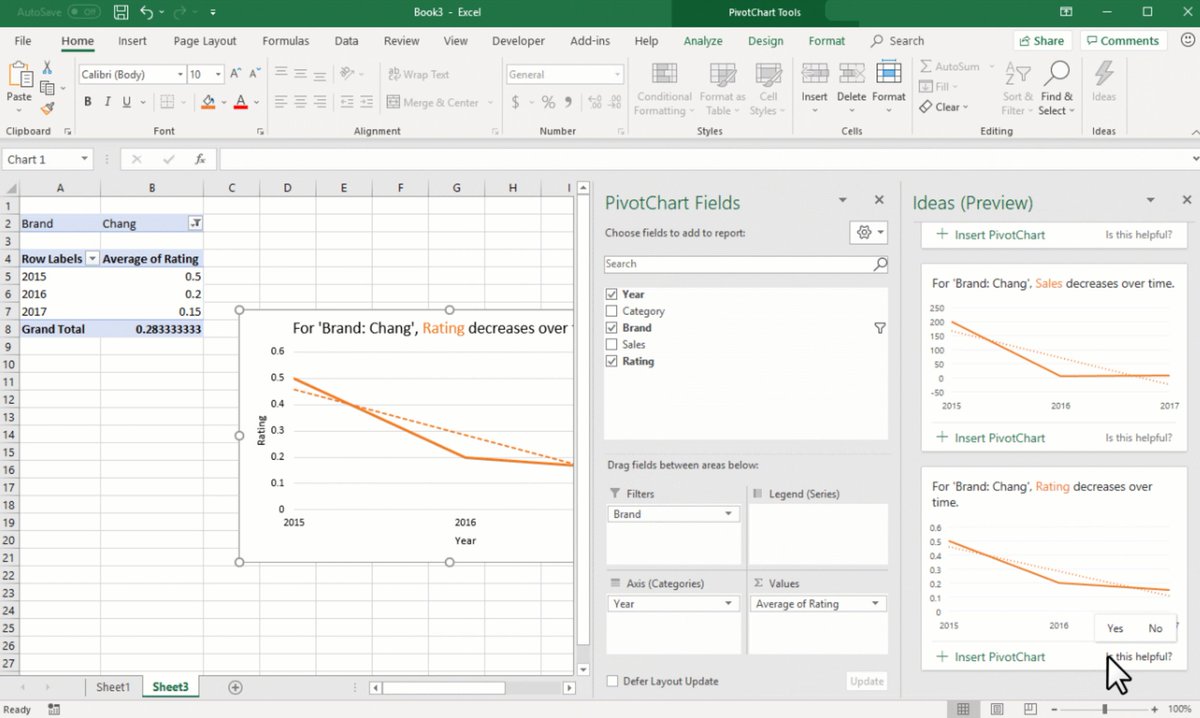Click the Share button
Viewport: 1200px width, 718px height.
tap(1041, 41)
